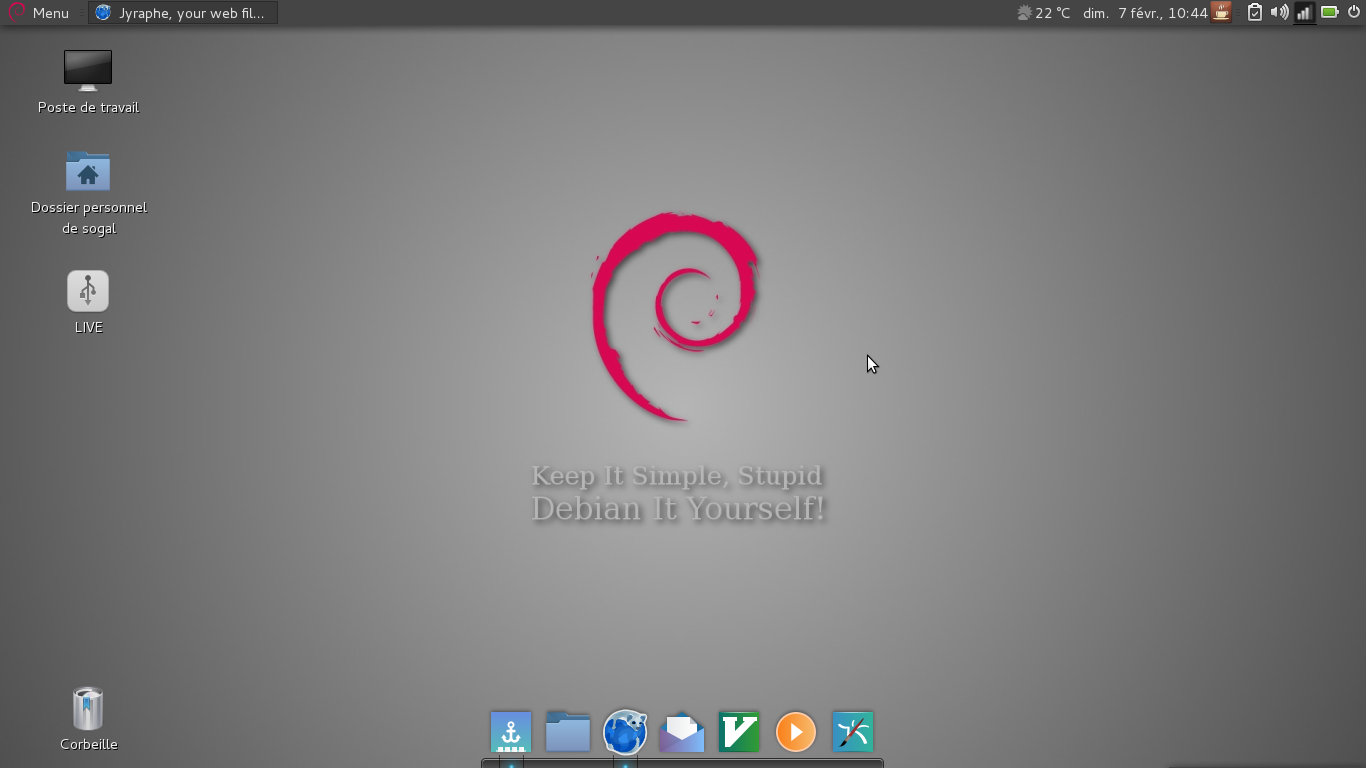Open the network signal indicator menu
This screenshot has height=768, width=1366.
click(x=1304, y=13)
